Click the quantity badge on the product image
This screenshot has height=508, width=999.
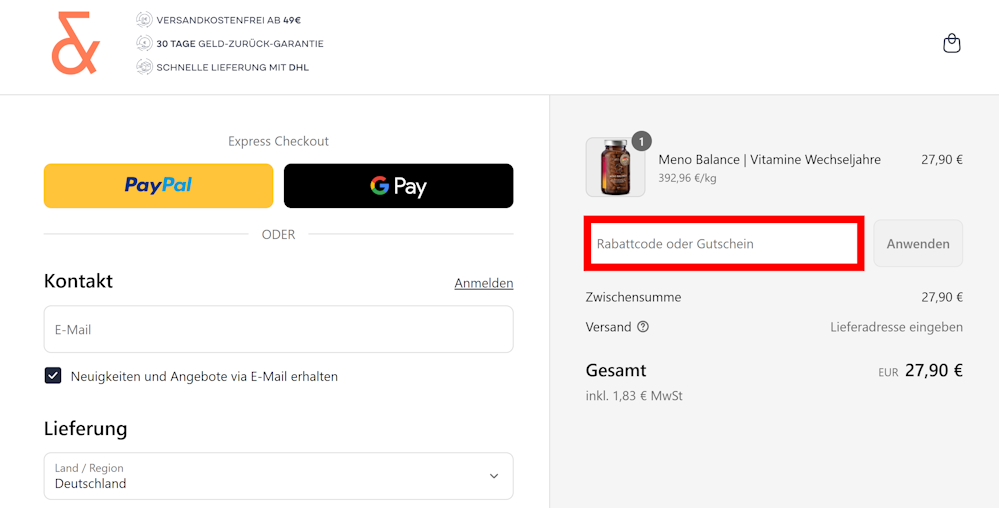641,142
